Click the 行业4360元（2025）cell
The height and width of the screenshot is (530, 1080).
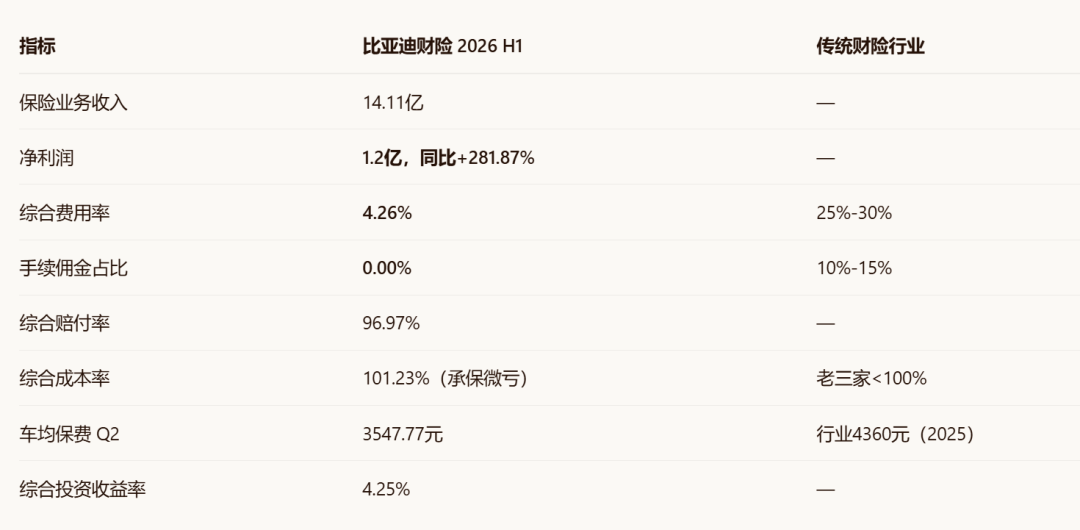(x=895, y=434)
